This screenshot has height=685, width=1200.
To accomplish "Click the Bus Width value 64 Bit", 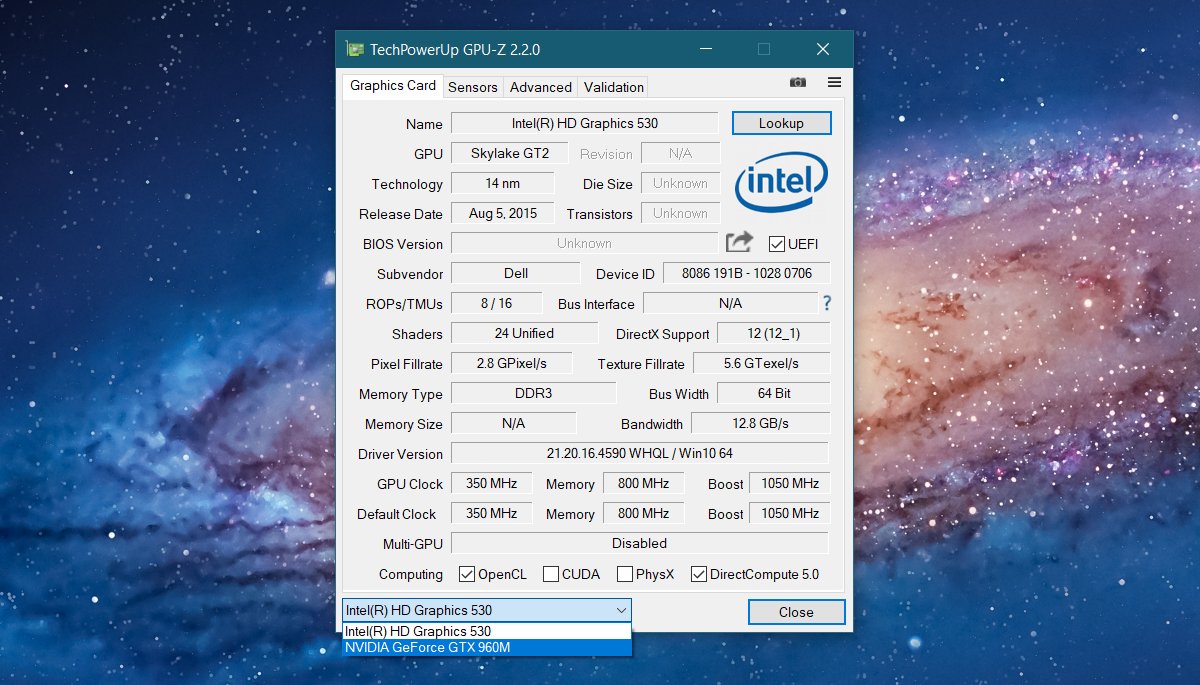I will (774, 393).
